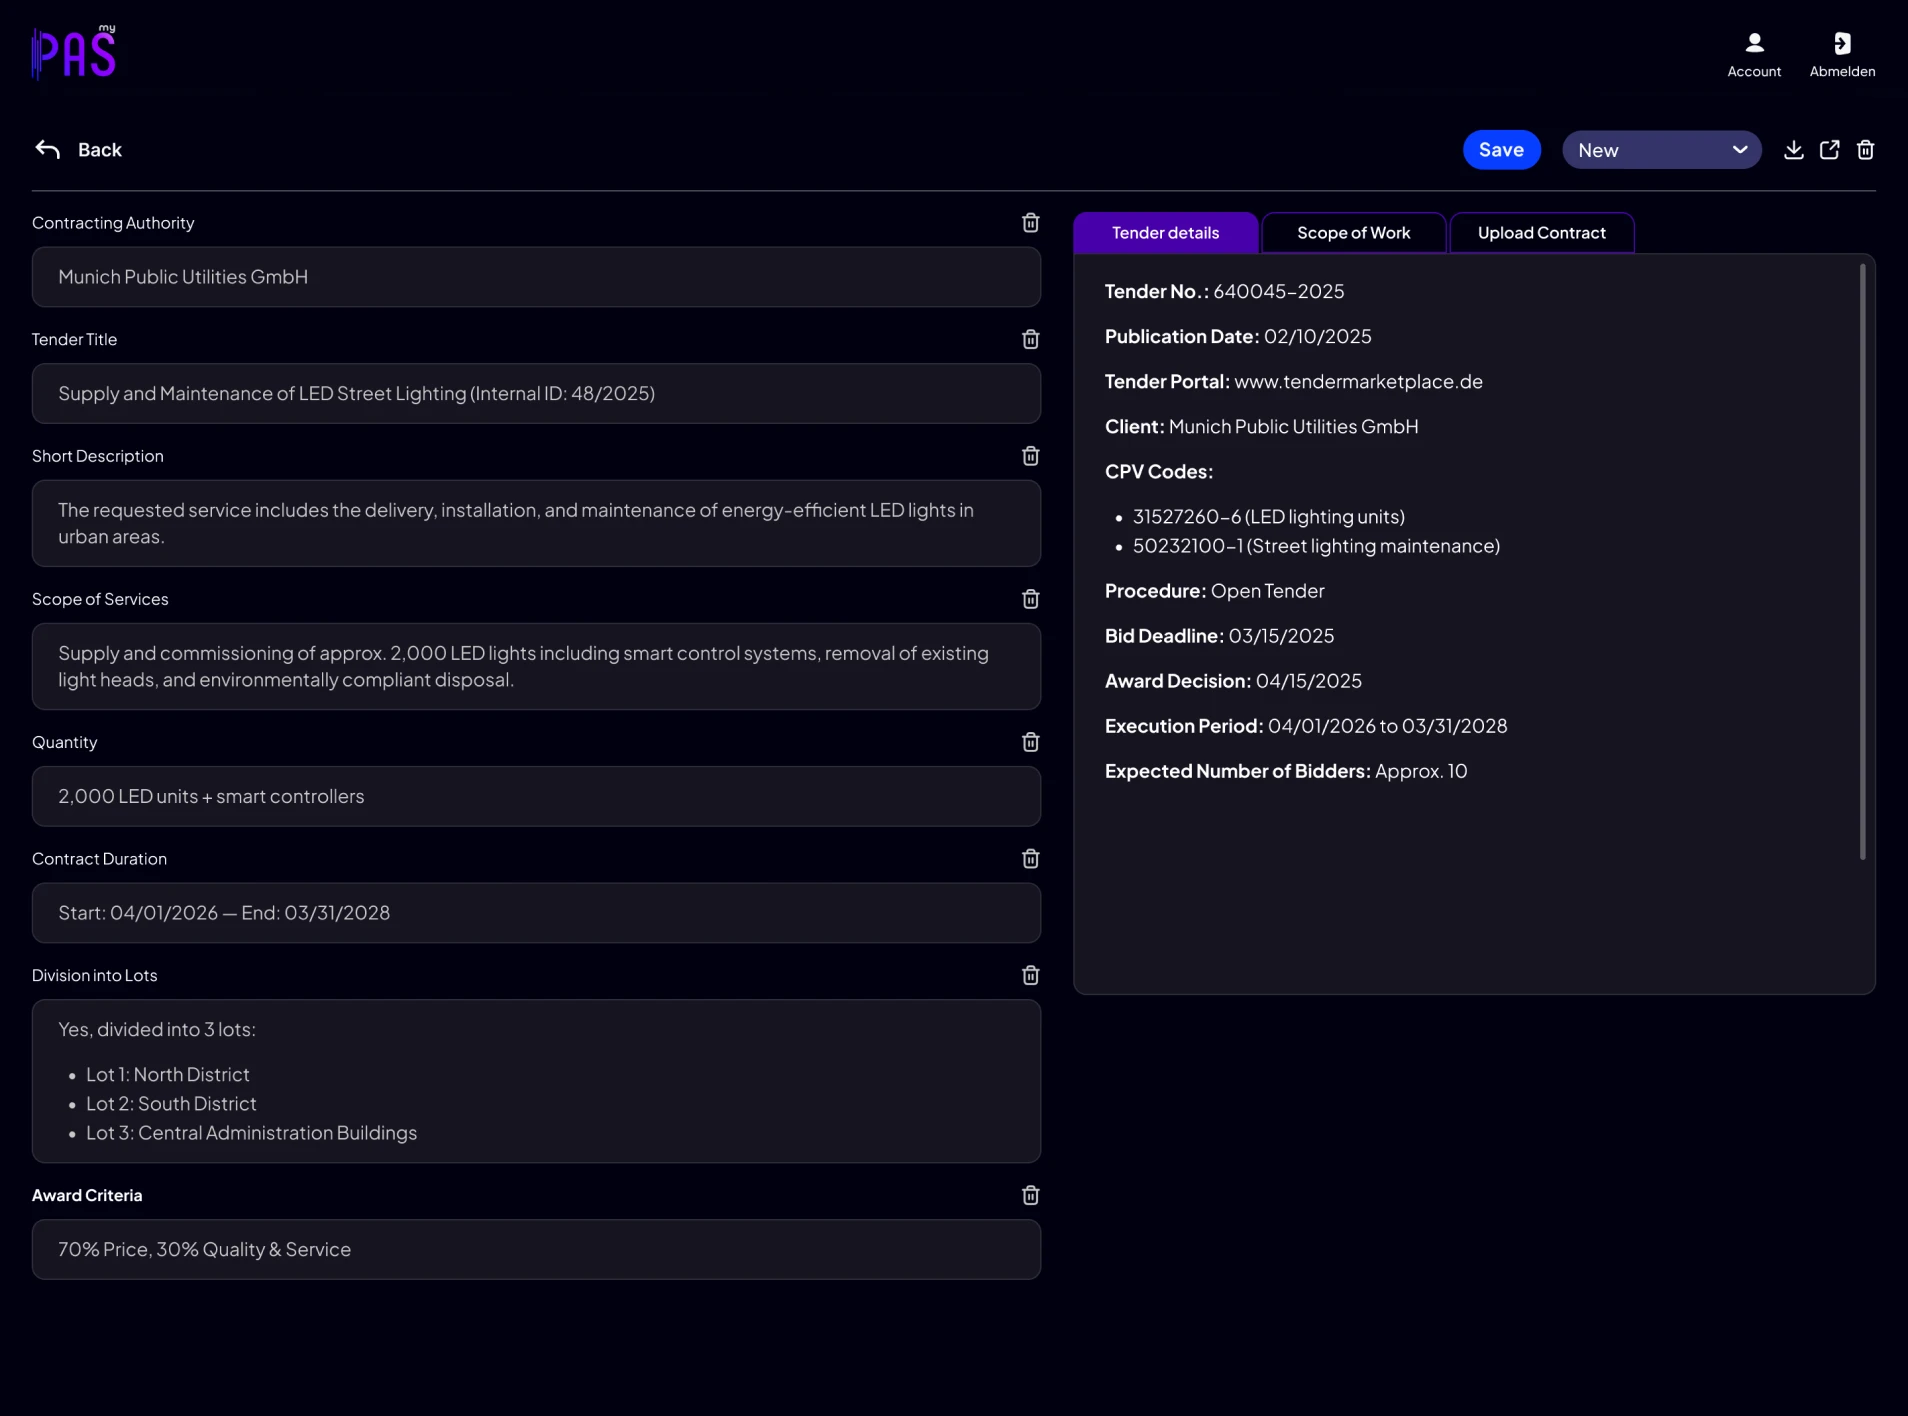Open tender in external window icon
Viewport: 1908px width, 1416px height.
1829,150
